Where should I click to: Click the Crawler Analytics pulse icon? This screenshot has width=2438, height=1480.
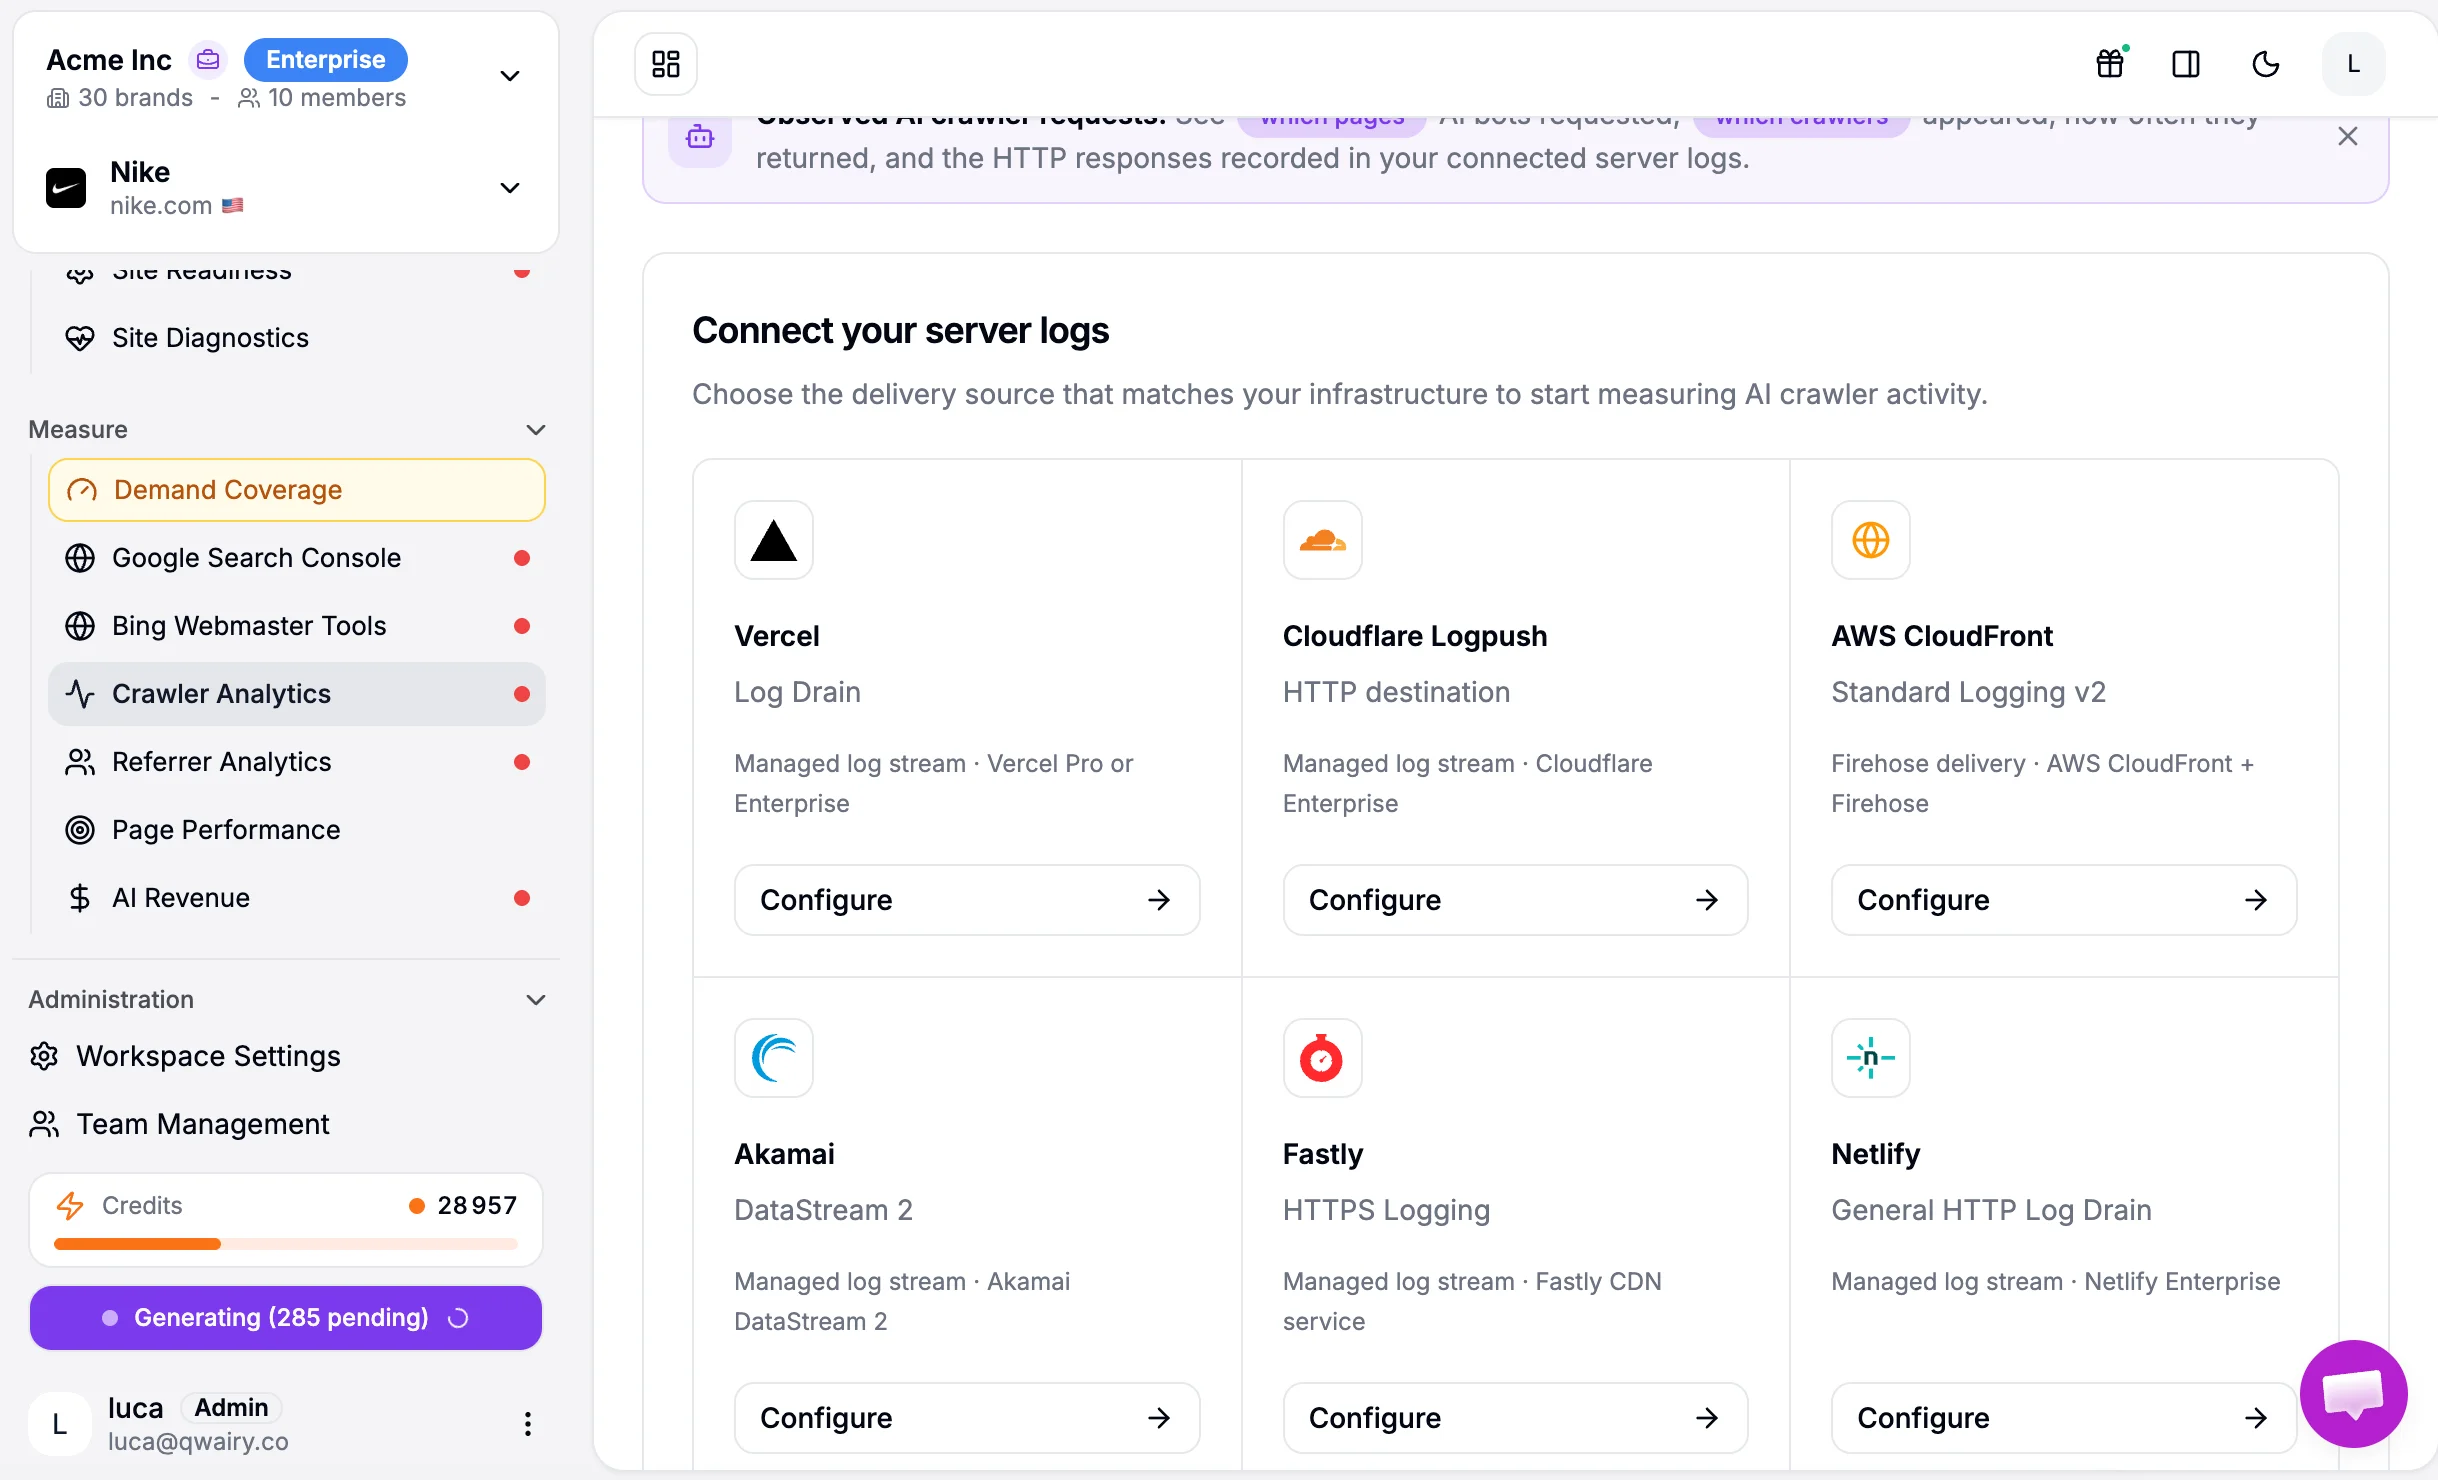click(80, 694)
